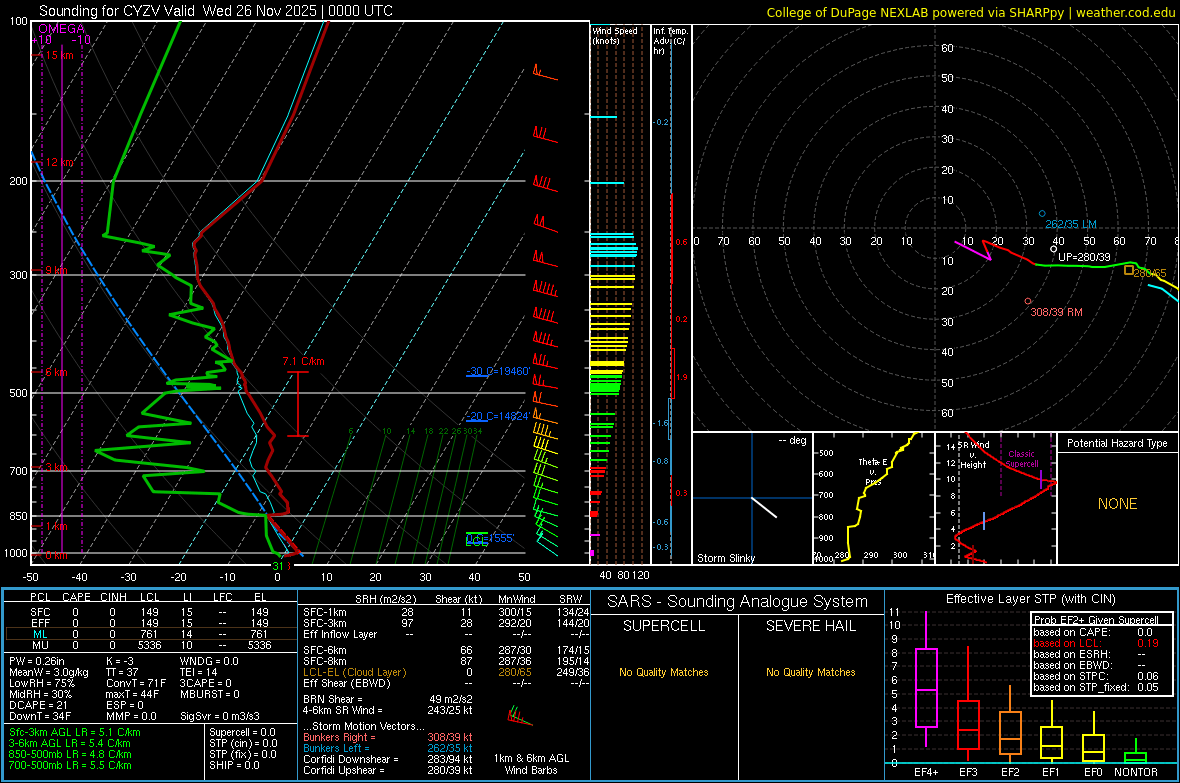Click the -30 C=19460' height label
This screenshot has width=1180, height=783.
[498, 371]
